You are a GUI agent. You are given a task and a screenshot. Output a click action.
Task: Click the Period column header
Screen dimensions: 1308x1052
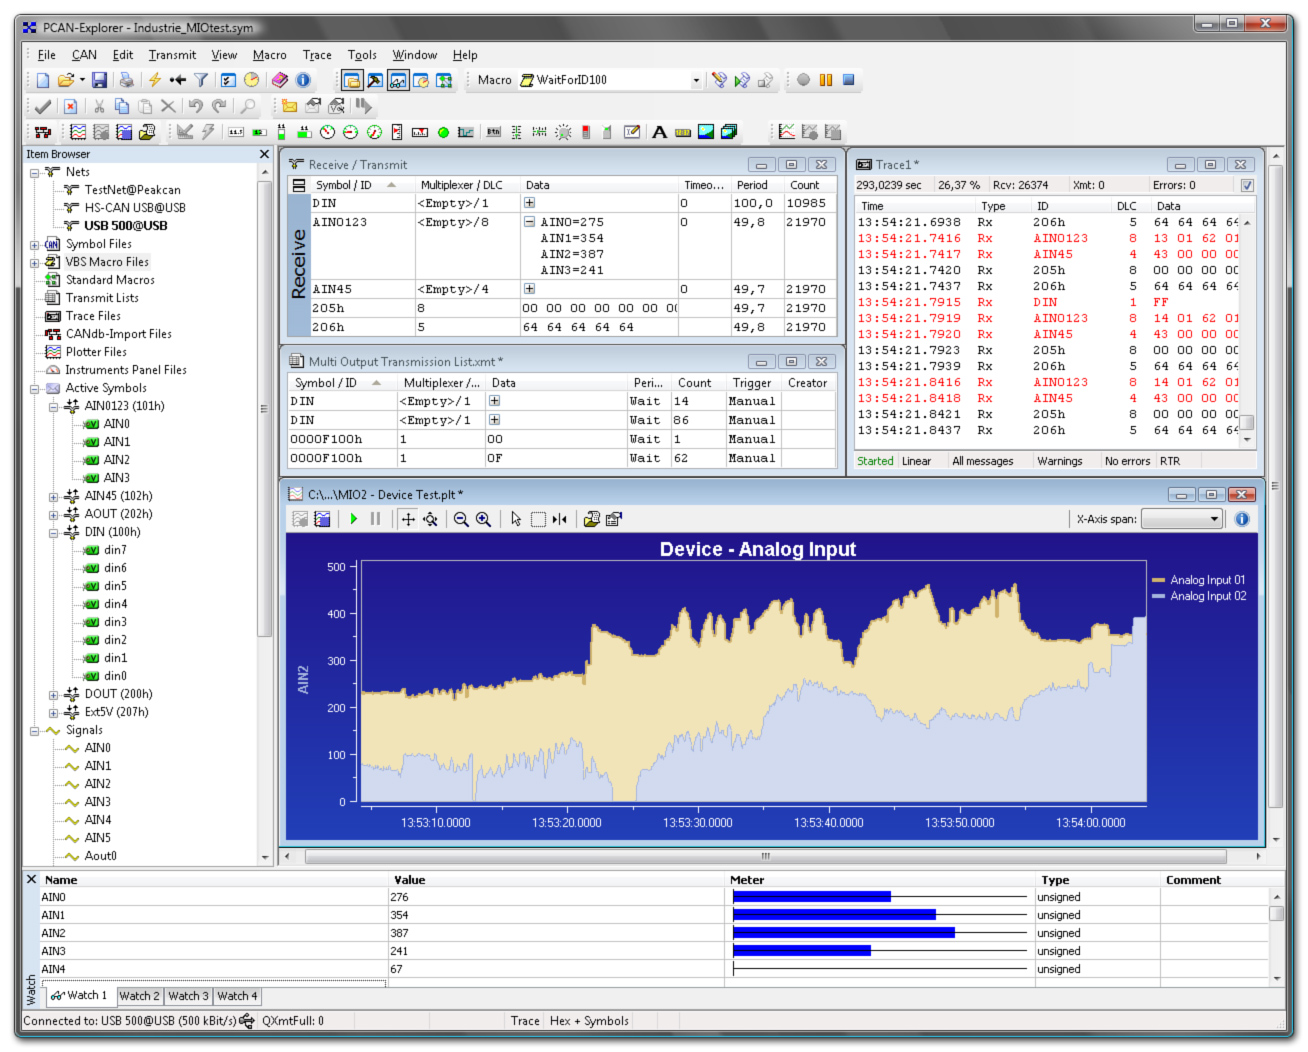tap(752, 185)
